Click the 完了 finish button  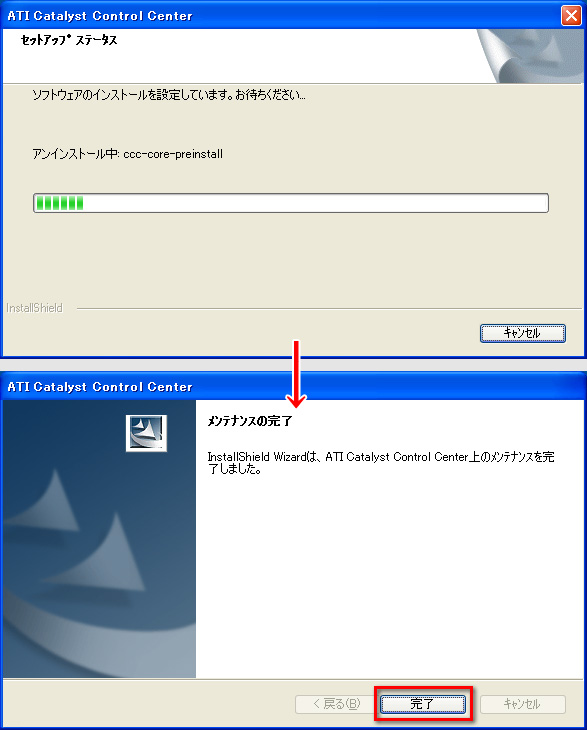(x=423, y=704)
